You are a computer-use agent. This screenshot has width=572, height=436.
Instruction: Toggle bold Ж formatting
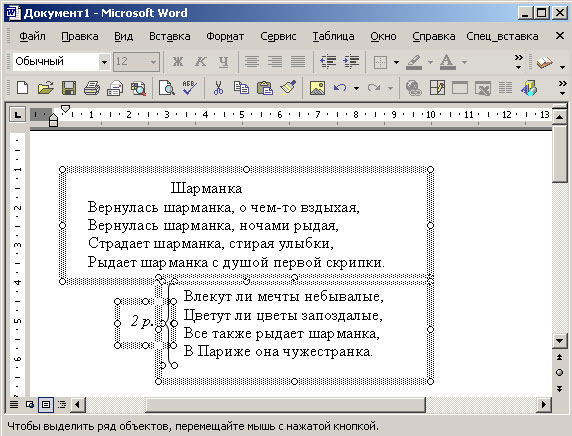(x=178, y=62)
